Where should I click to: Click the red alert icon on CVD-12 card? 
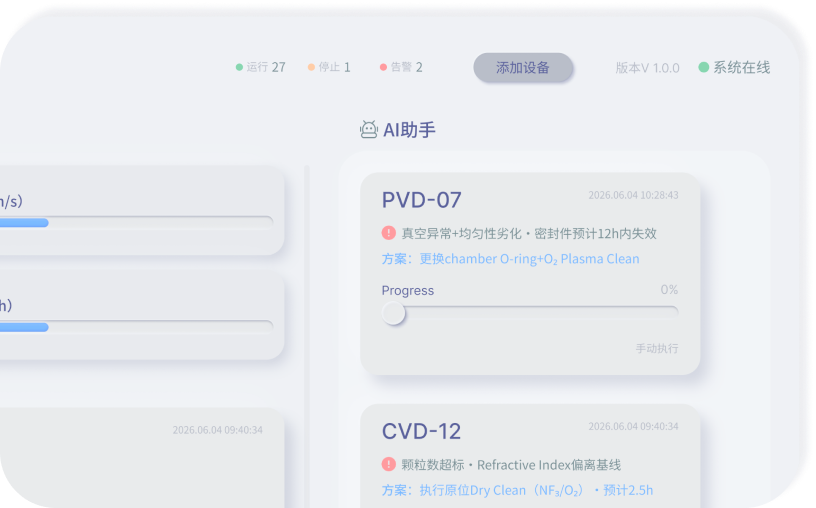(x=389, y=464)
